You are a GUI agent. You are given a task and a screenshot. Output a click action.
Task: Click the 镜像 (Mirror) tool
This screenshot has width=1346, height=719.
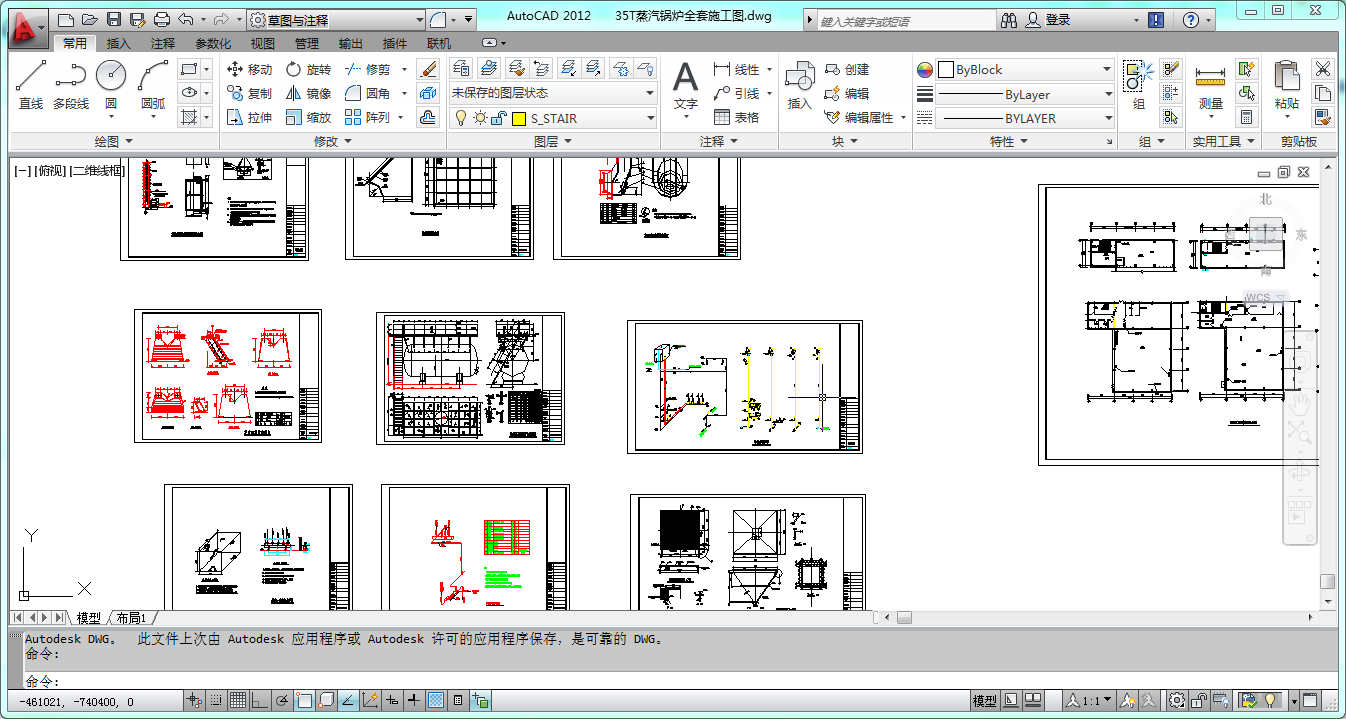point(308,93)
